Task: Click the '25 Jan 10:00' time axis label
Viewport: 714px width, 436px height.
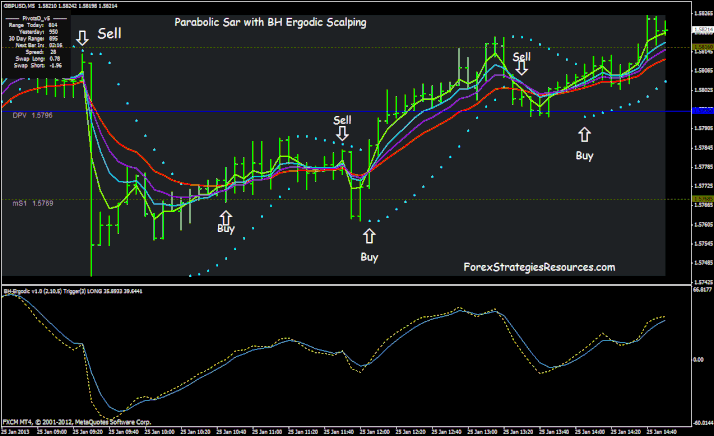Action: pyautogui.click(x=159, y=431)
